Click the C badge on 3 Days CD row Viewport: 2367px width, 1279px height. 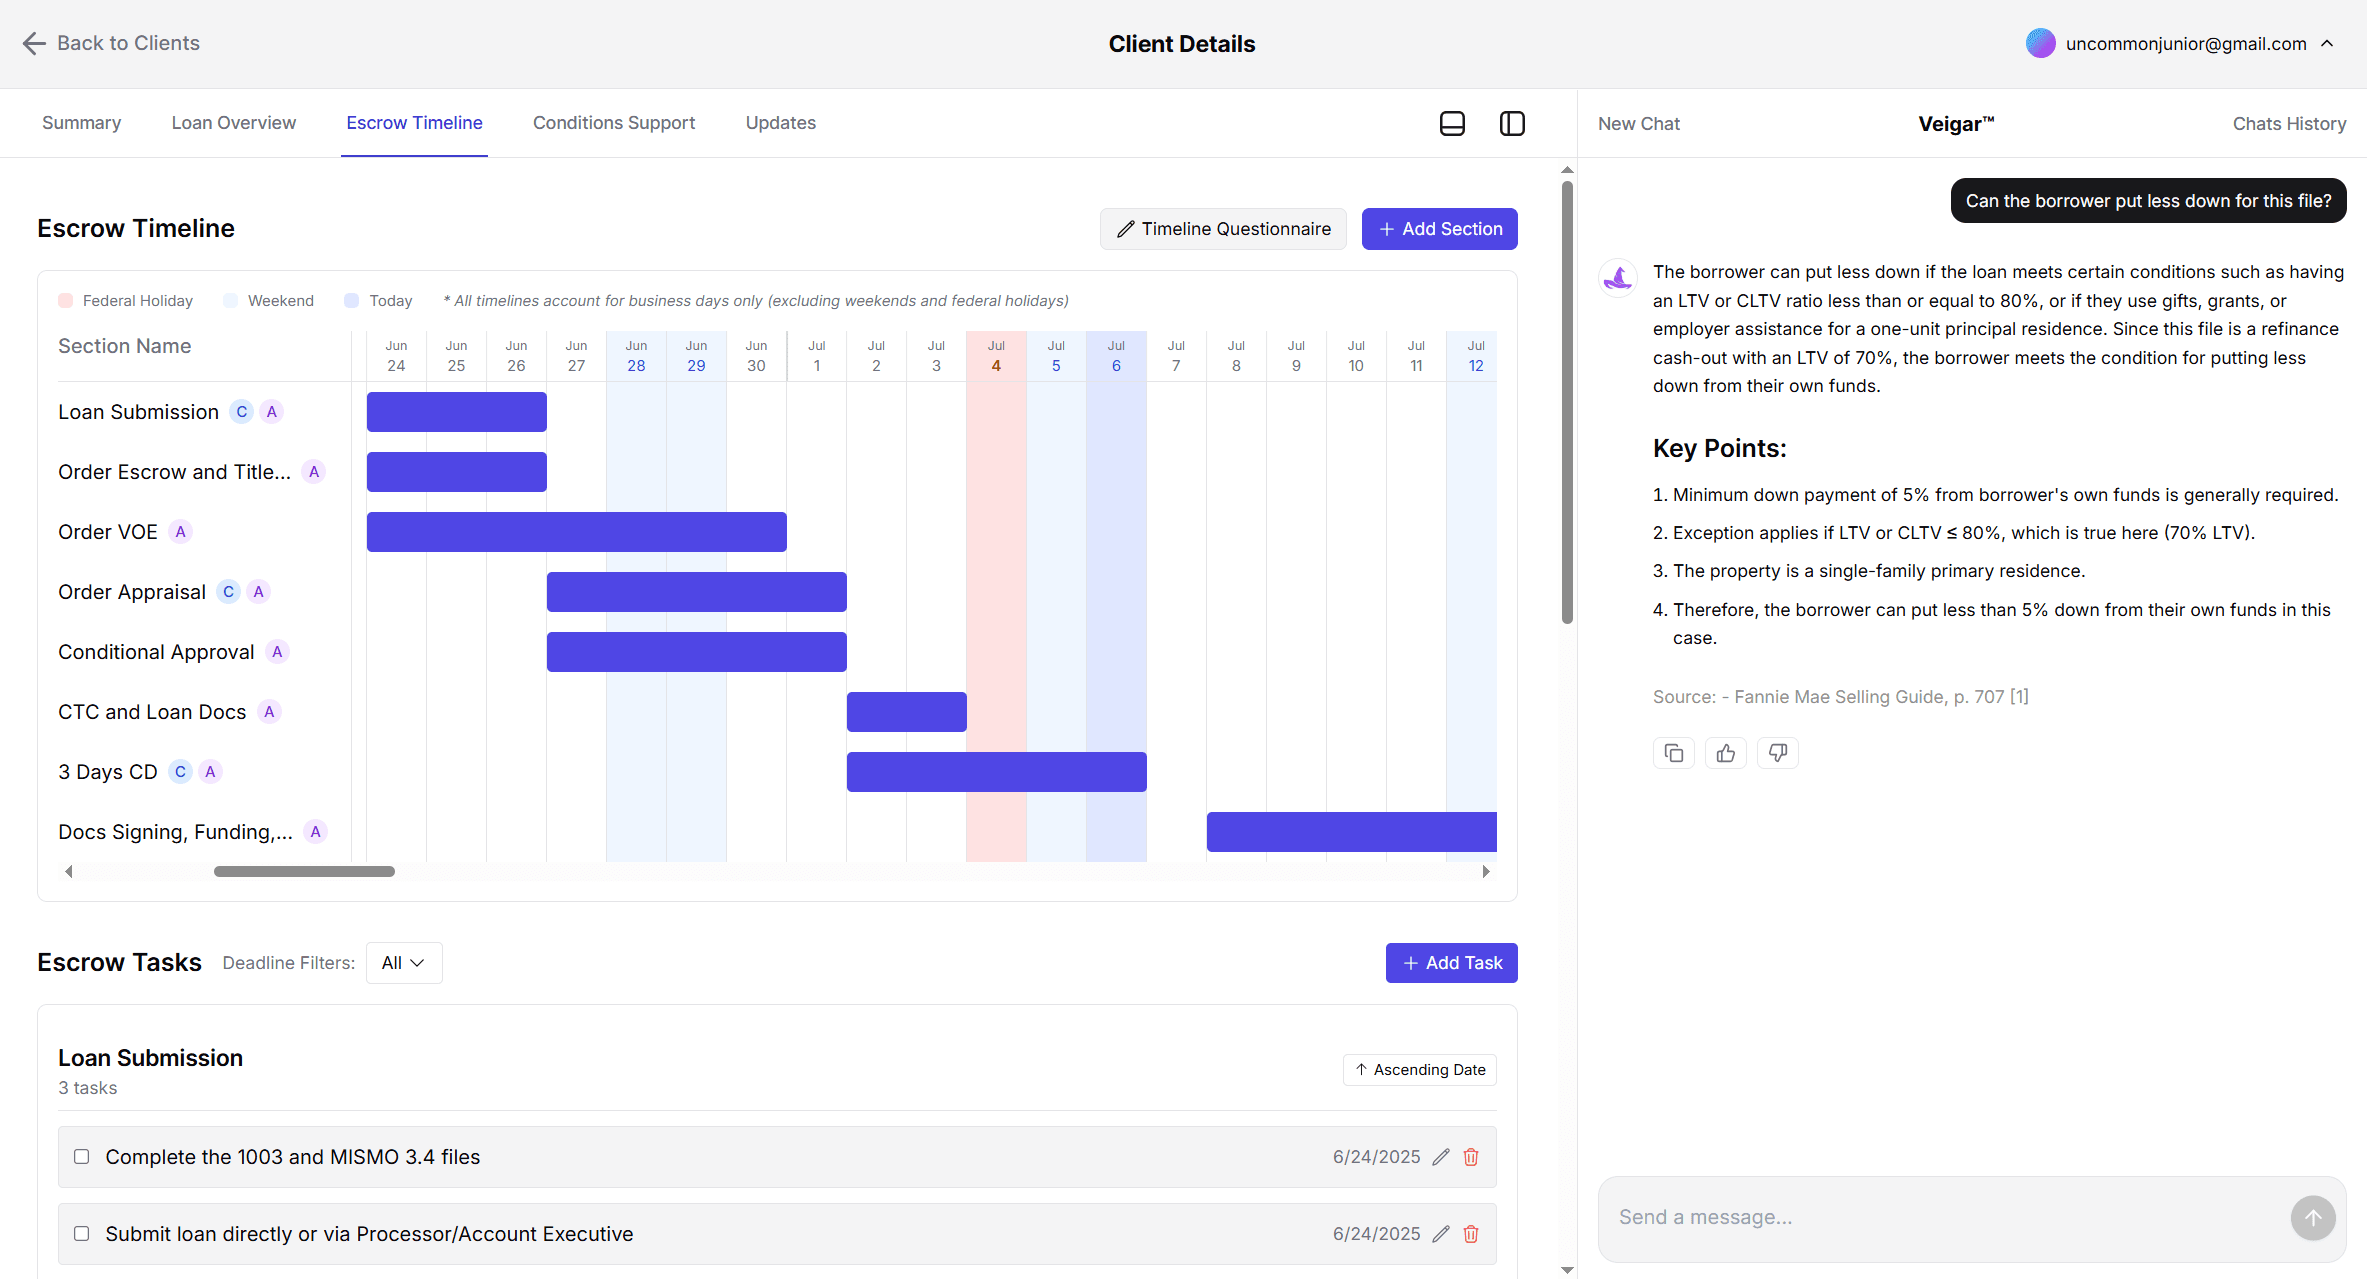(x=181, y=772)
